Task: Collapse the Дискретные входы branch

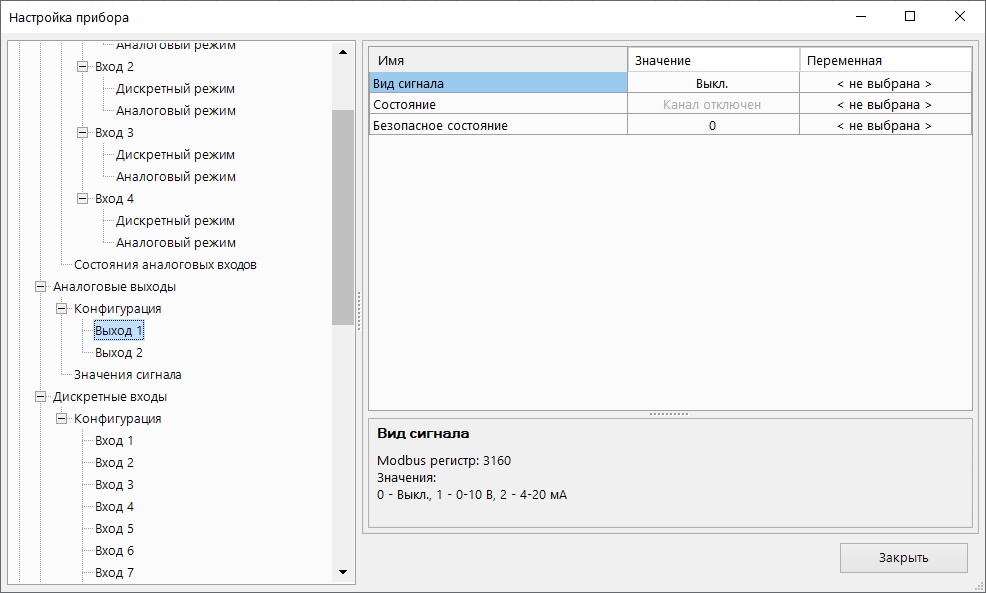Action: coord(41,397)
